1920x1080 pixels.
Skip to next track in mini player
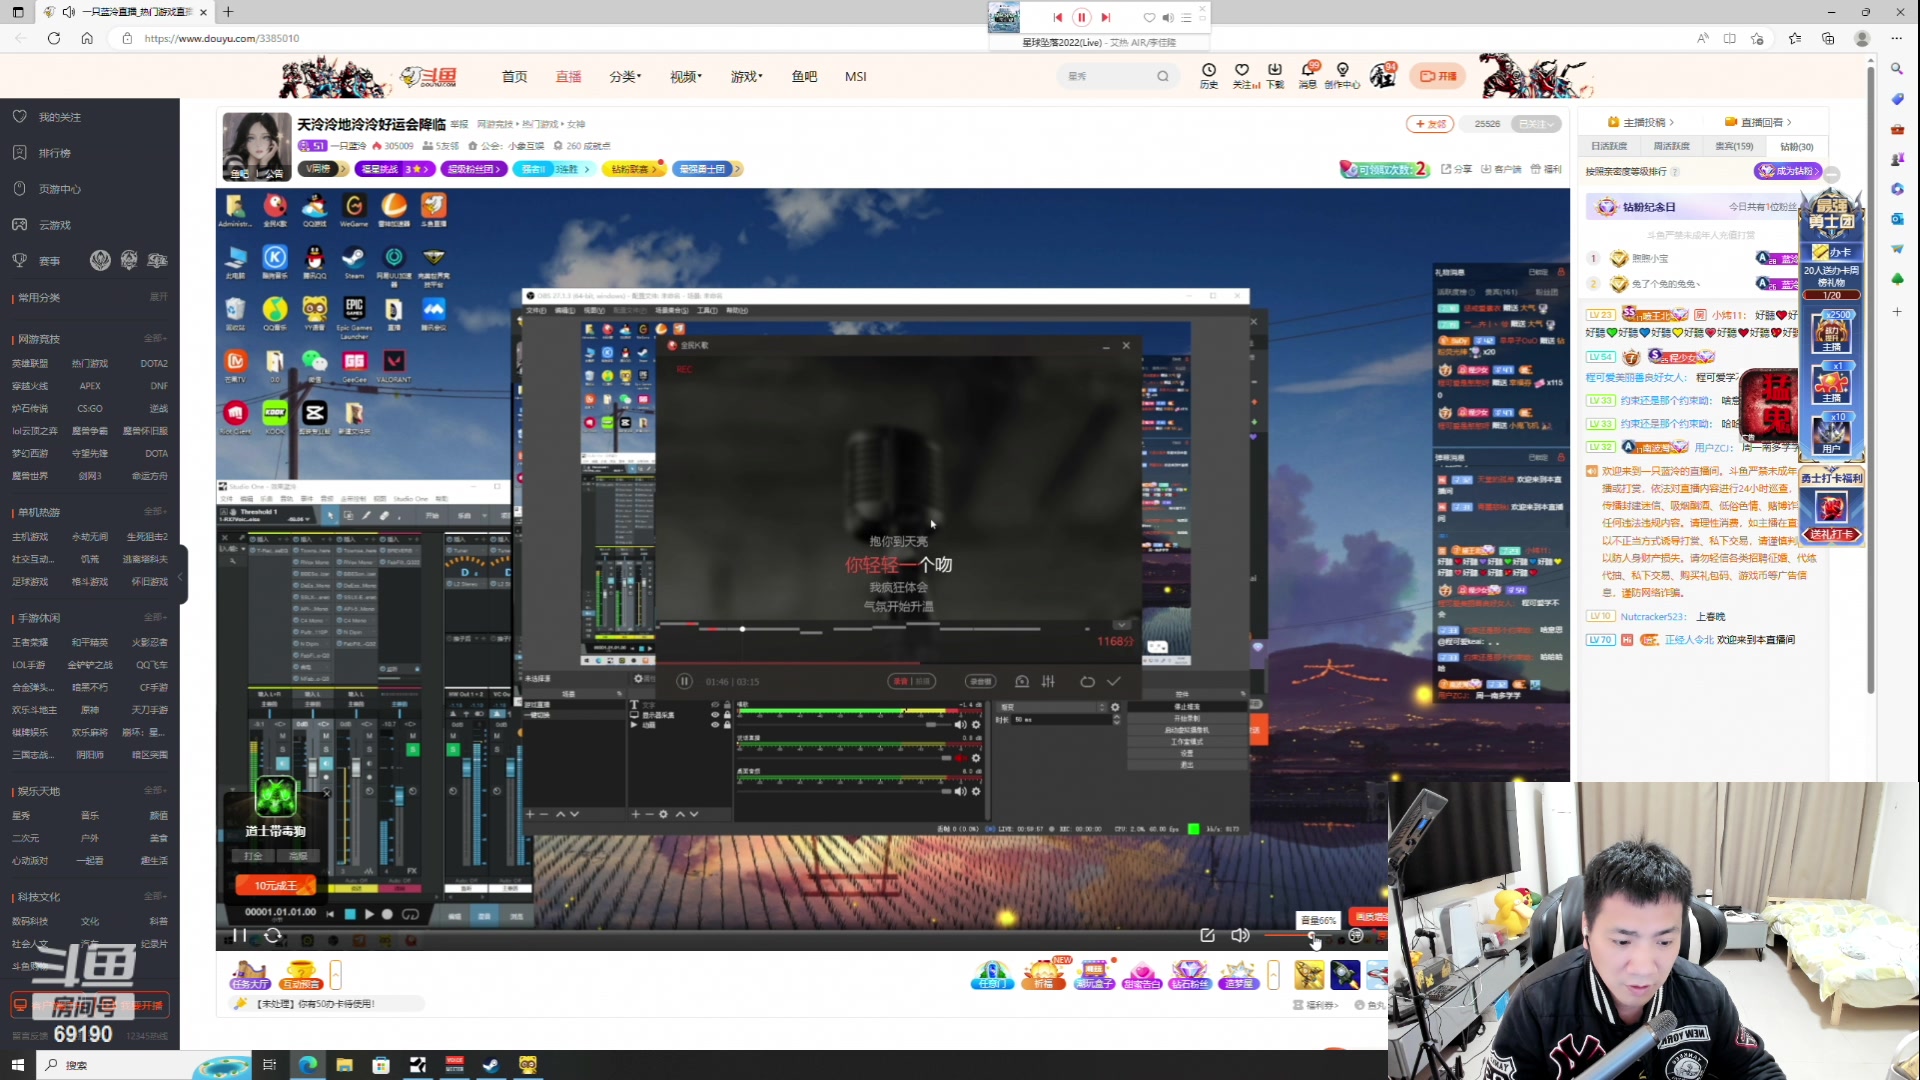pos(1105,17)
